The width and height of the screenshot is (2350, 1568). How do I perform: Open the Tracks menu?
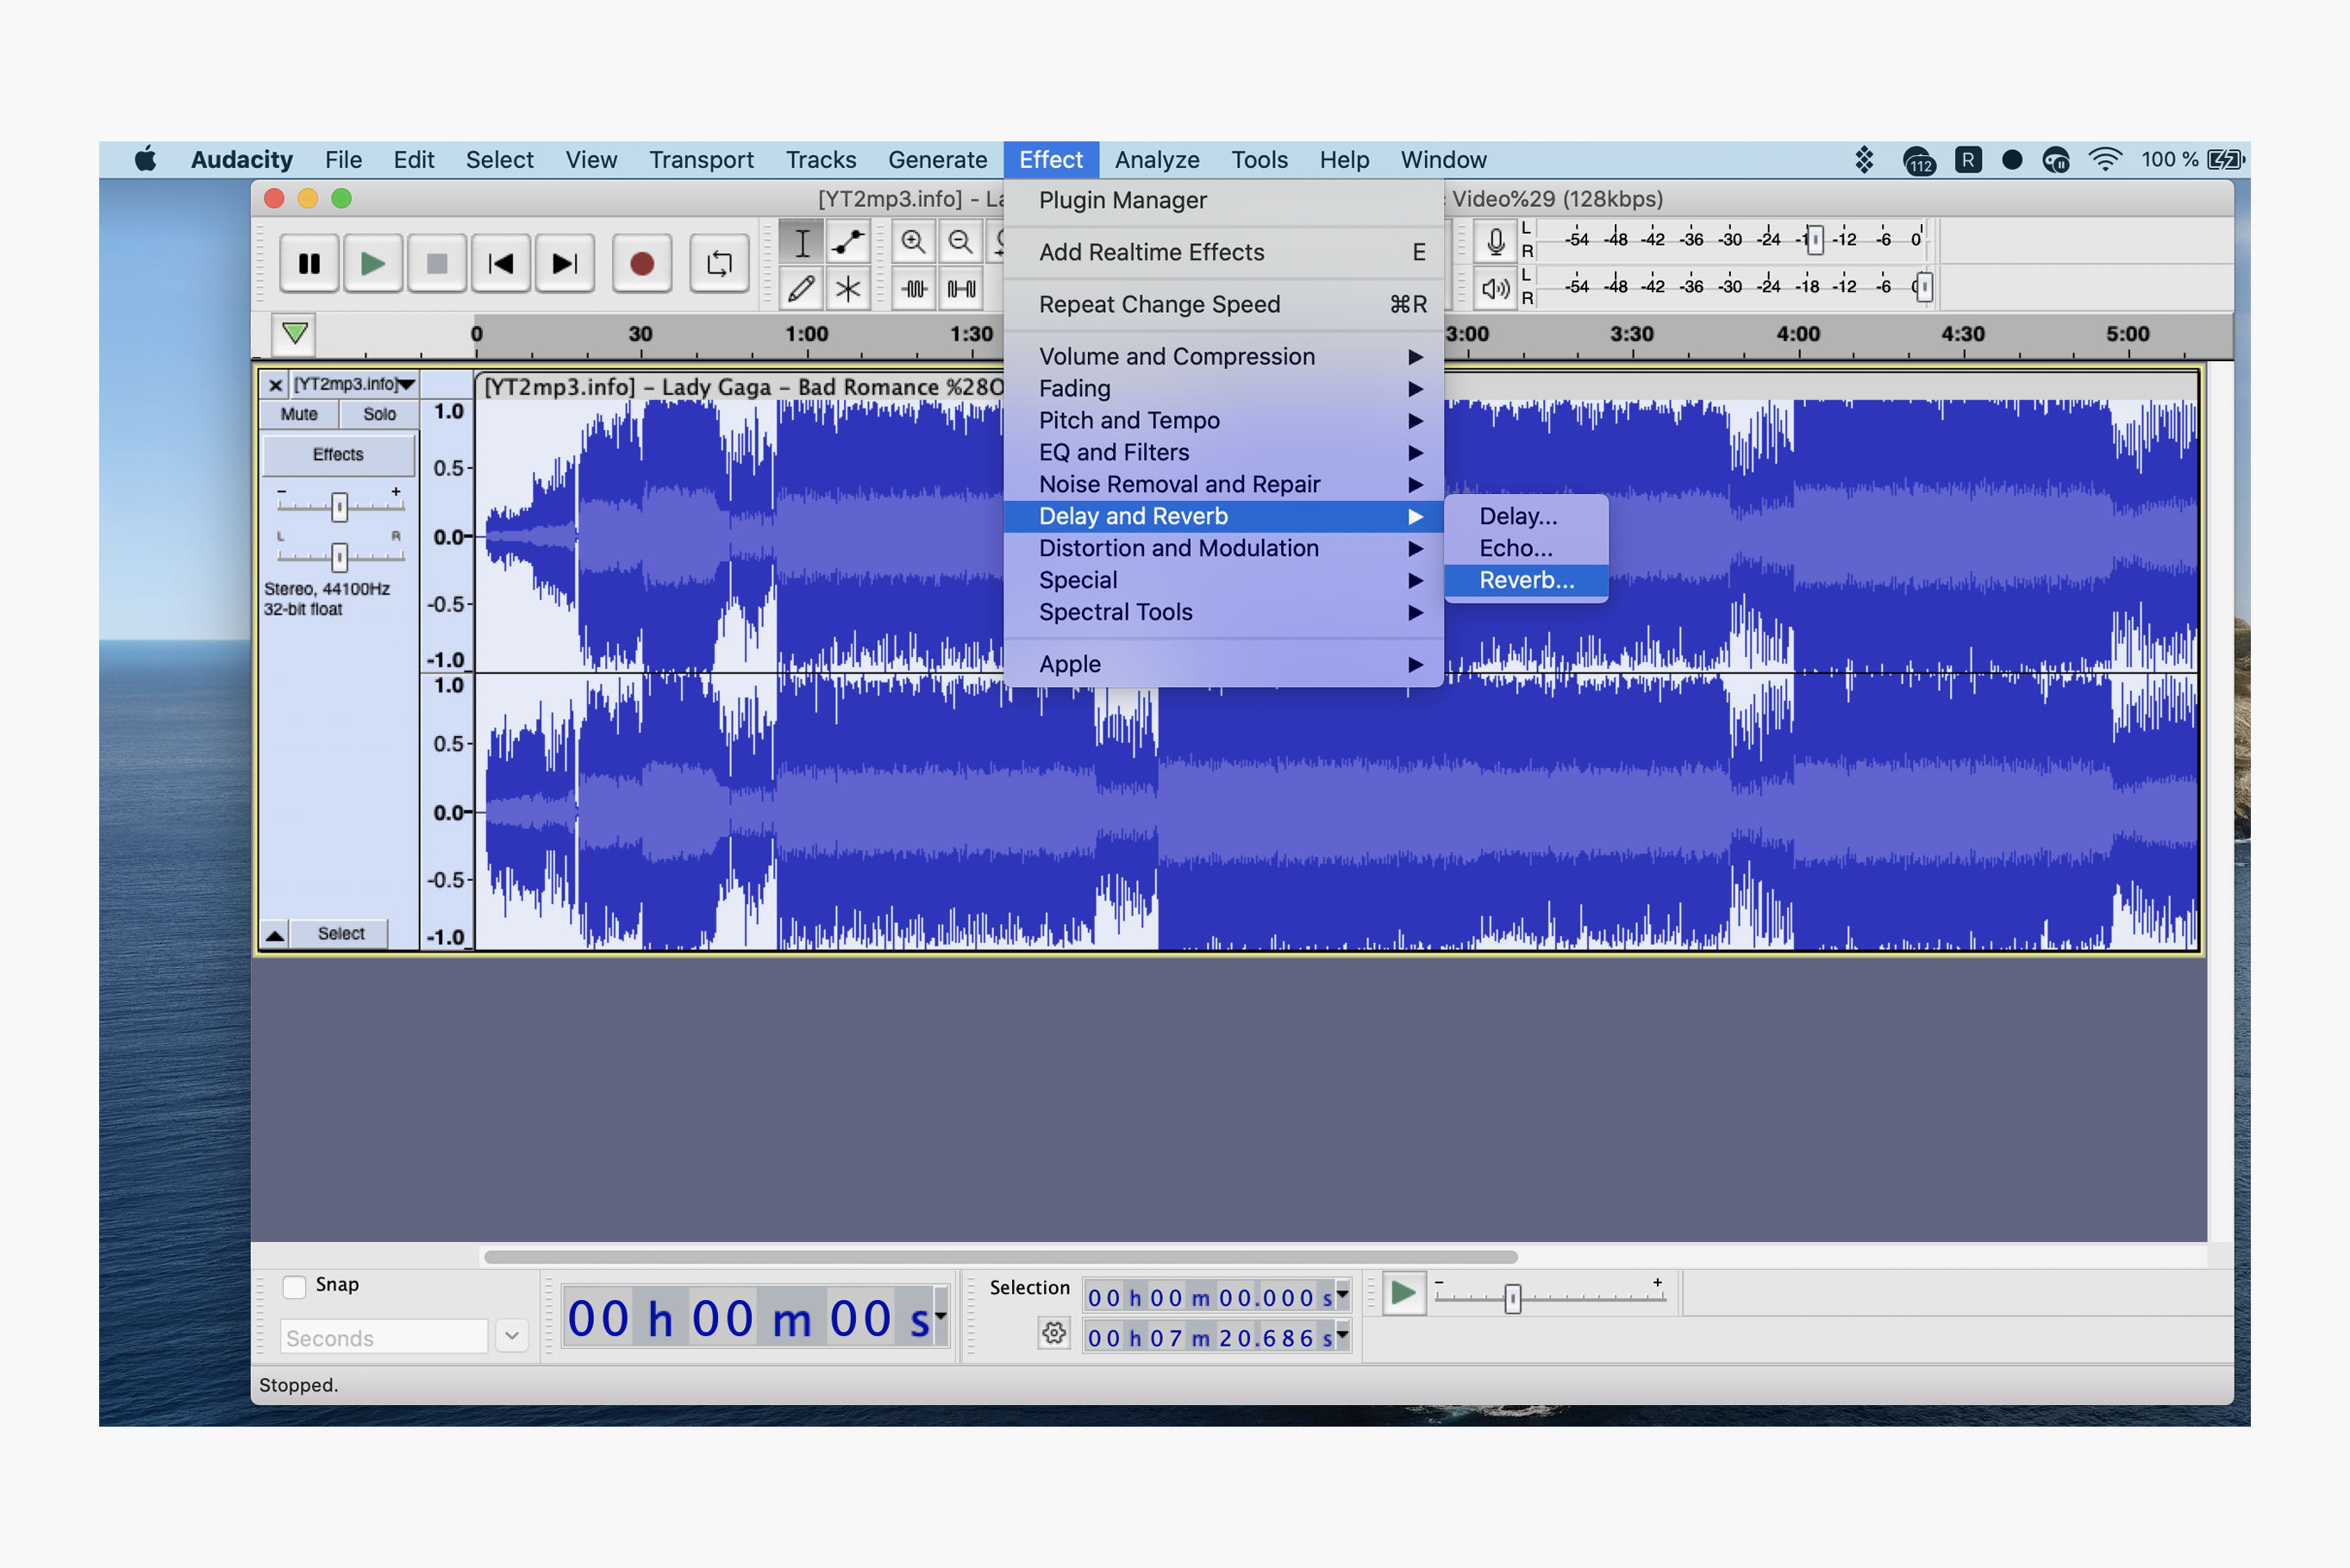click(x=821, y=160)
